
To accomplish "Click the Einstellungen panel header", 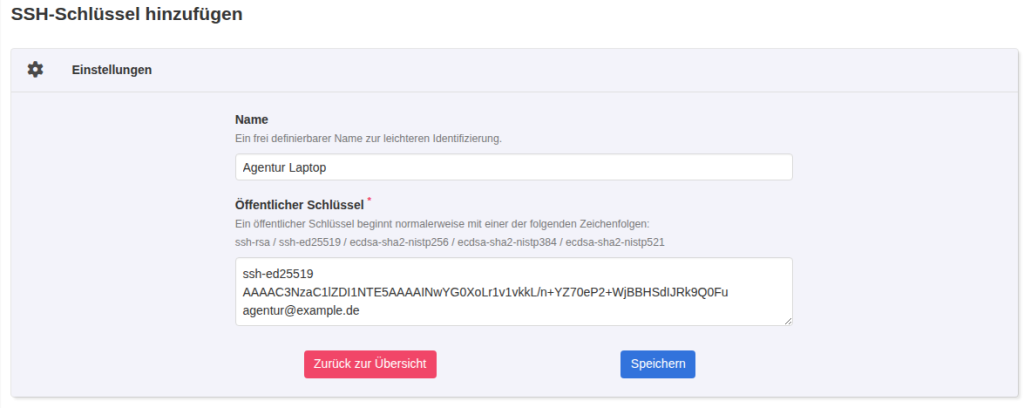I will click(x=515, y=70).
